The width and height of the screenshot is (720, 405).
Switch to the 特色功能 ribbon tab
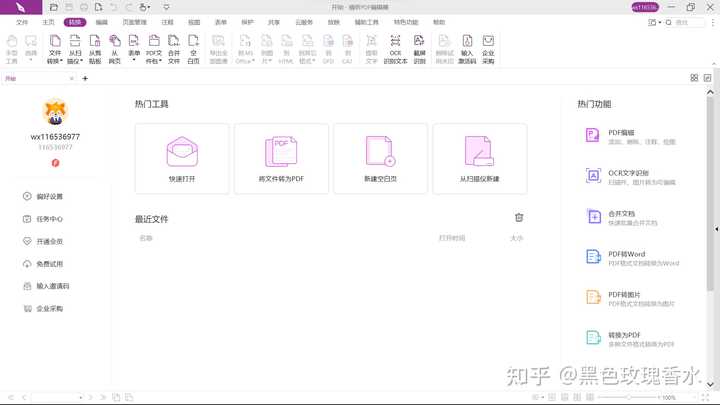coord(406,22)
